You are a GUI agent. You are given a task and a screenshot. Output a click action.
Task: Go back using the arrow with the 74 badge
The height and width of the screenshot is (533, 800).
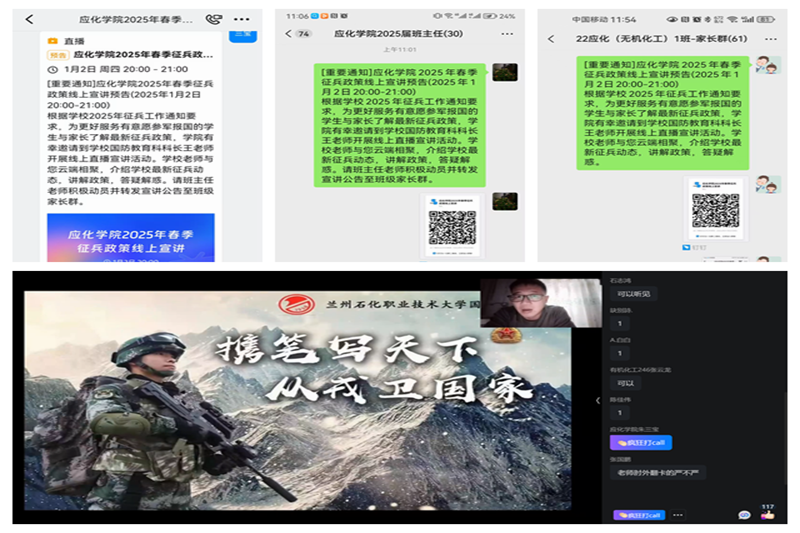click(295, 33)
